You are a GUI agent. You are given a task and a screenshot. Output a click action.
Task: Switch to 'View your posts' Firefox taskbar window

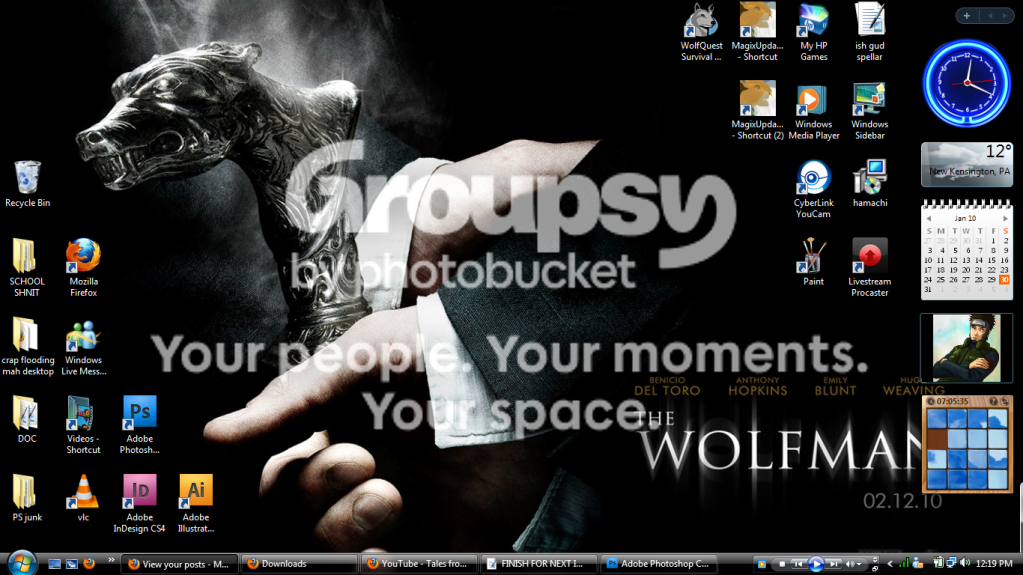179,564
